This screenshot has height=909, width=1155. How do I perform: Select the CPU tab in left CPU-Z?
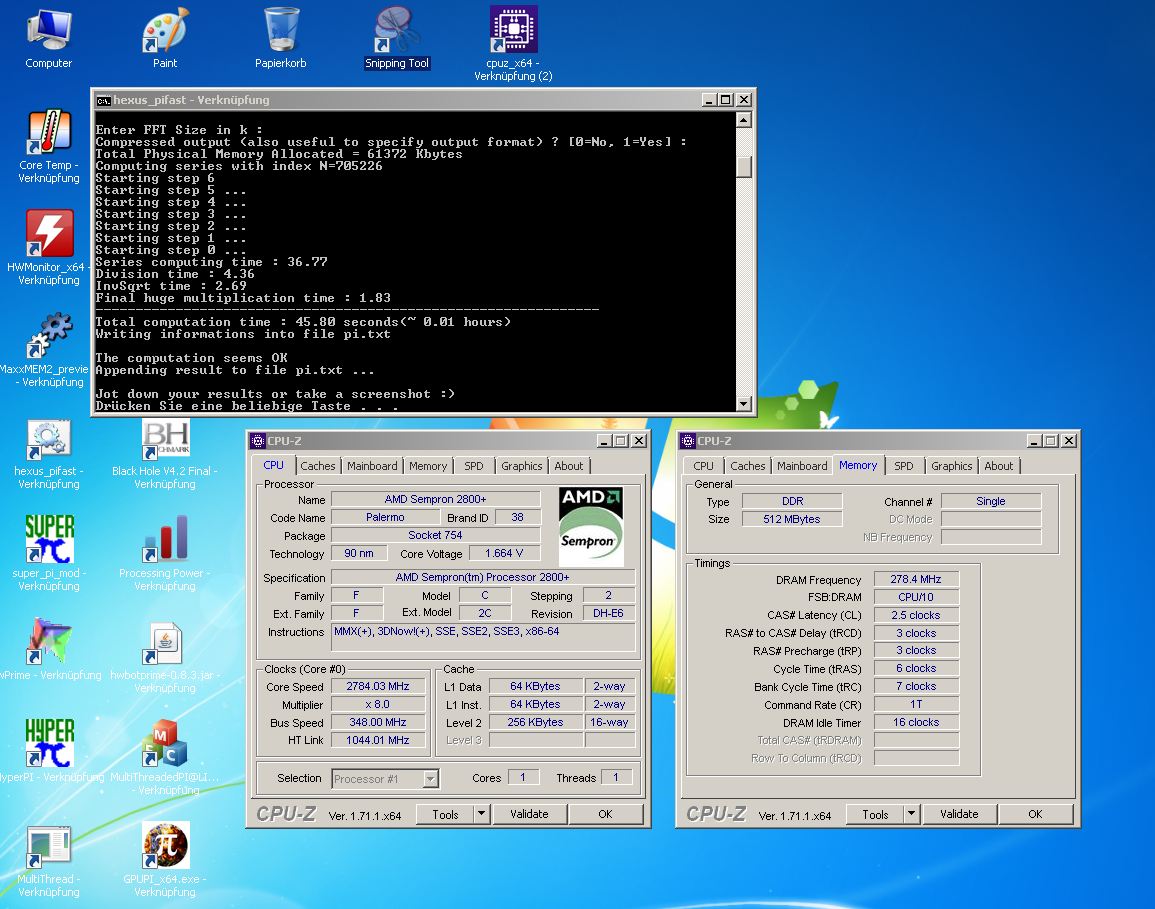(273, 465)
